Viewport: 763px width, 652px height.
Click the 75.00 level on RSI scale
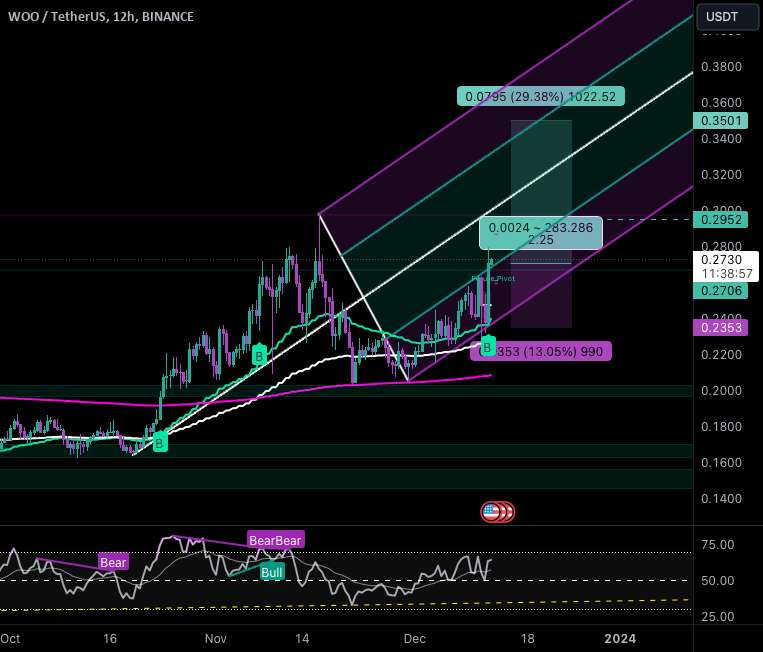(x=717, y=544)
